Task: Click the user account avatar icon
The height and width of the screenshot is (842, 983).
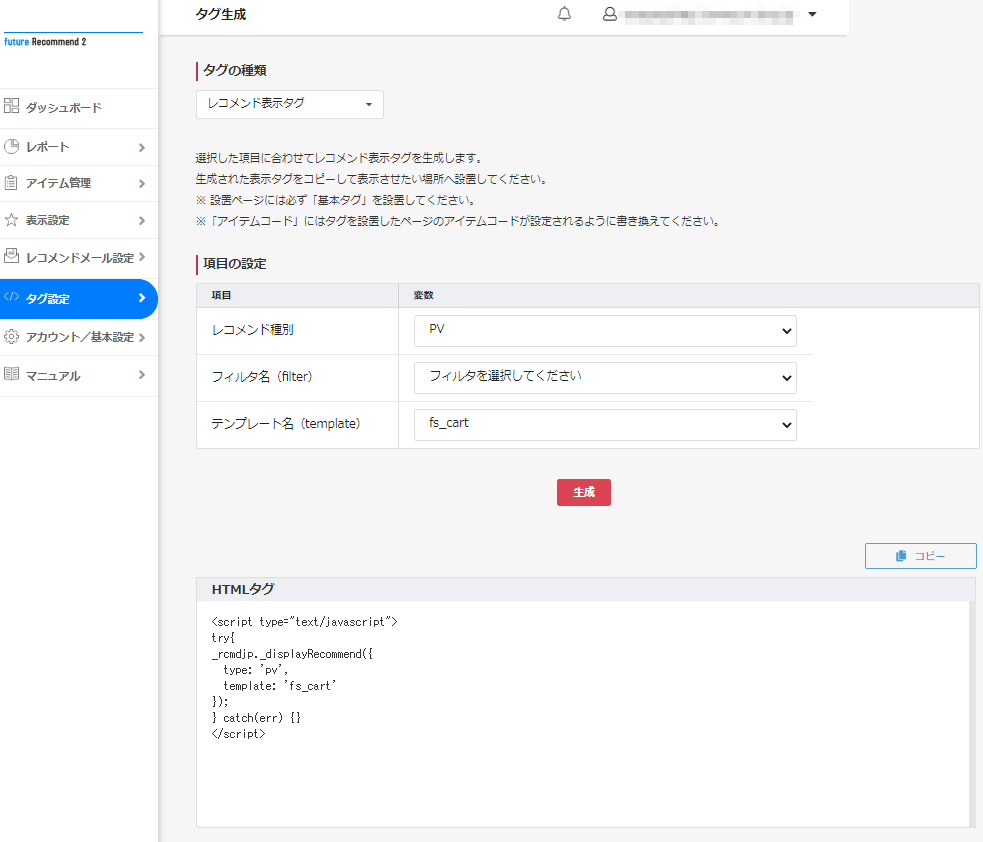Action: pyautogui.click(x=609, y=14)
